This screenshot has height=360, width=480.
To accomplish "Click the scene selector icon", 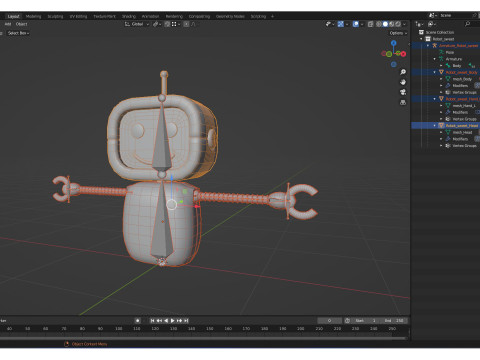I will pyautogui.click(x=432, y=15).
